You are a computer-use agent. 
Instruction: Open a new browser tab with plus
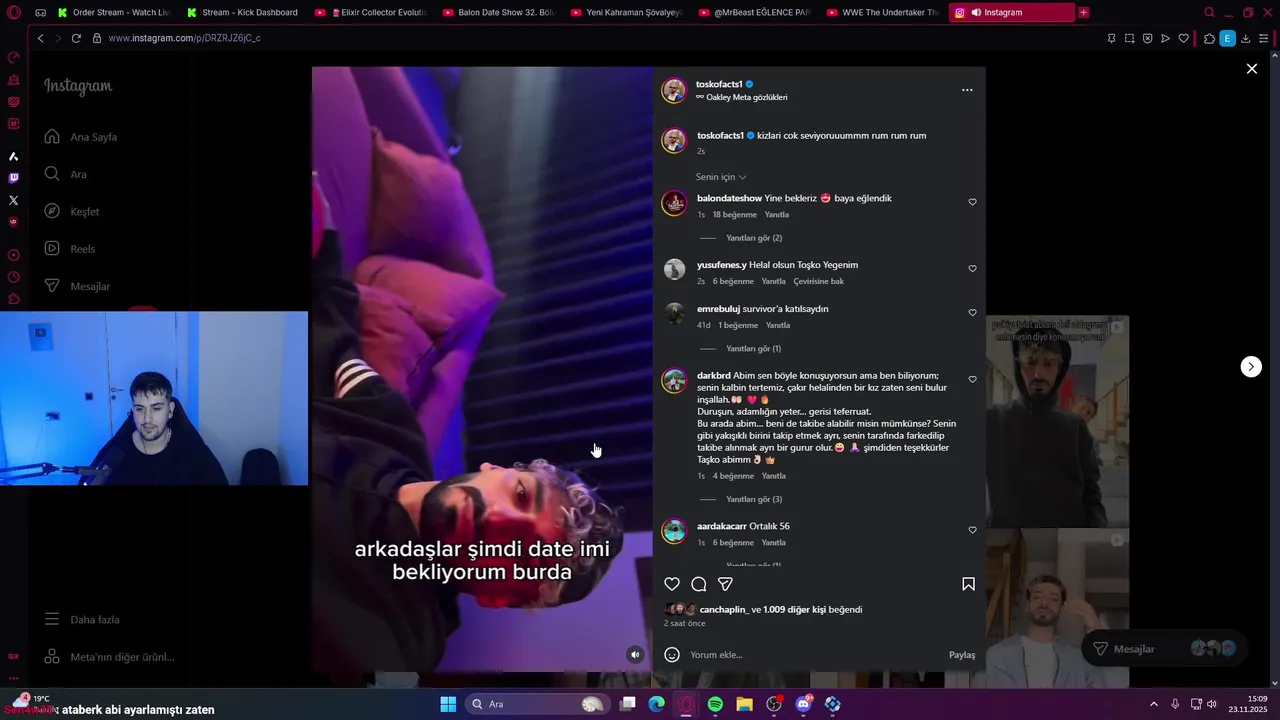coord(1084,13)
